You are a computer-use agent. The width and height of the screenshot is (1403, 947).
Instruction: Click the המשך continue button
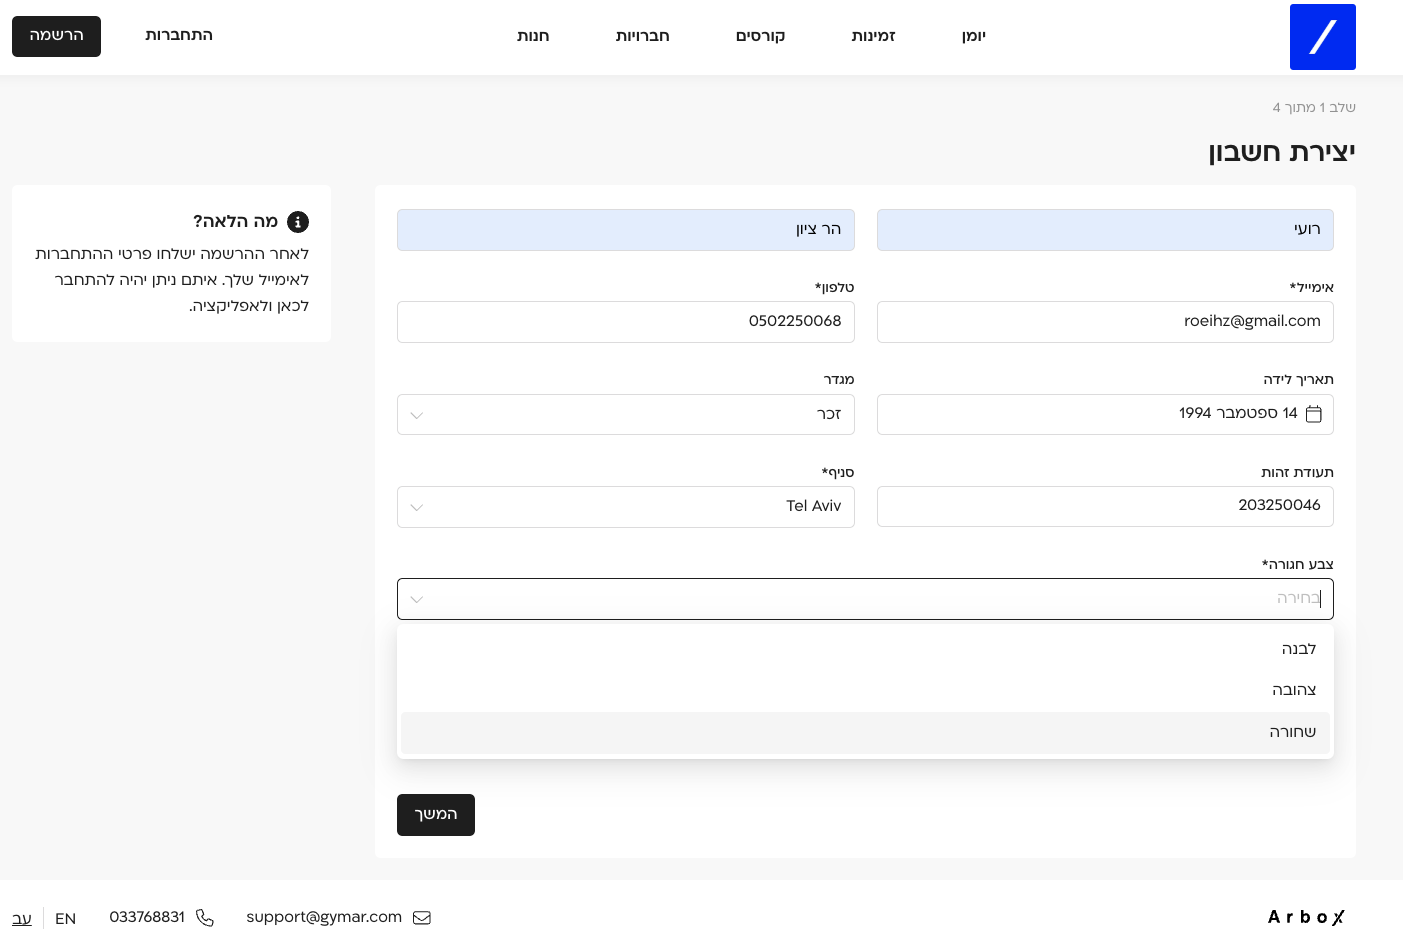(x=436, y=815)
